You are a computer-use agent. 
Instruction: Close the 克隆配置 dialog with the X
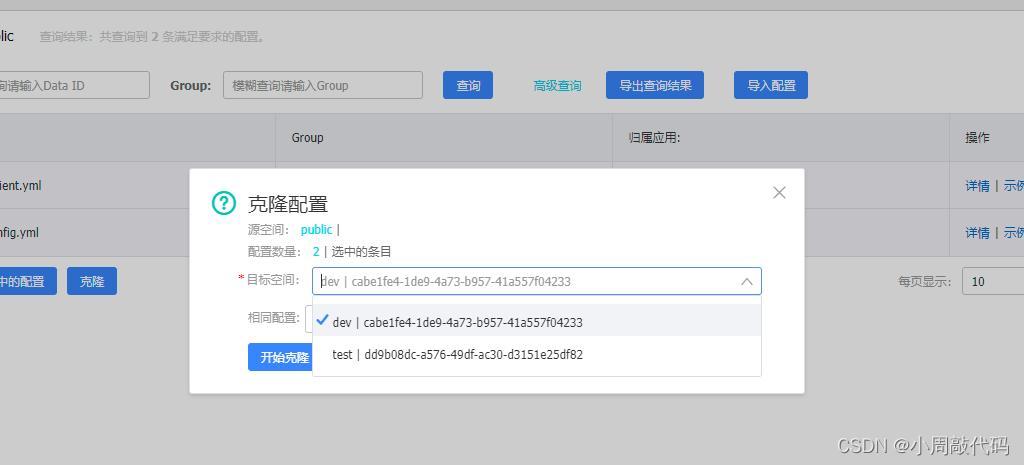(779, 193)
